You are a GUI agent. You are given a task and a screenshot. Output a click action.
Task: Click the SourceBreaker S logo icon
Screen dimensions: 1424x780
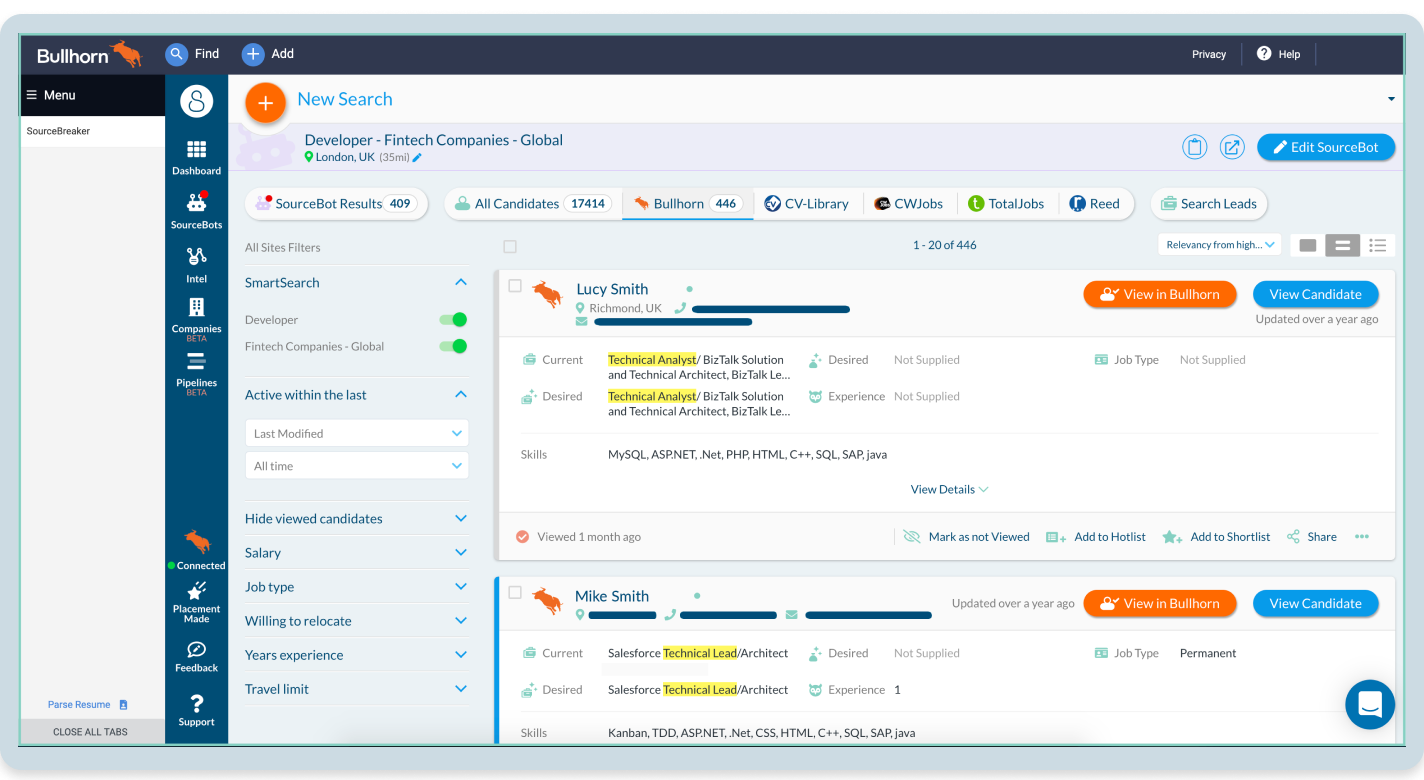(197, 101)
